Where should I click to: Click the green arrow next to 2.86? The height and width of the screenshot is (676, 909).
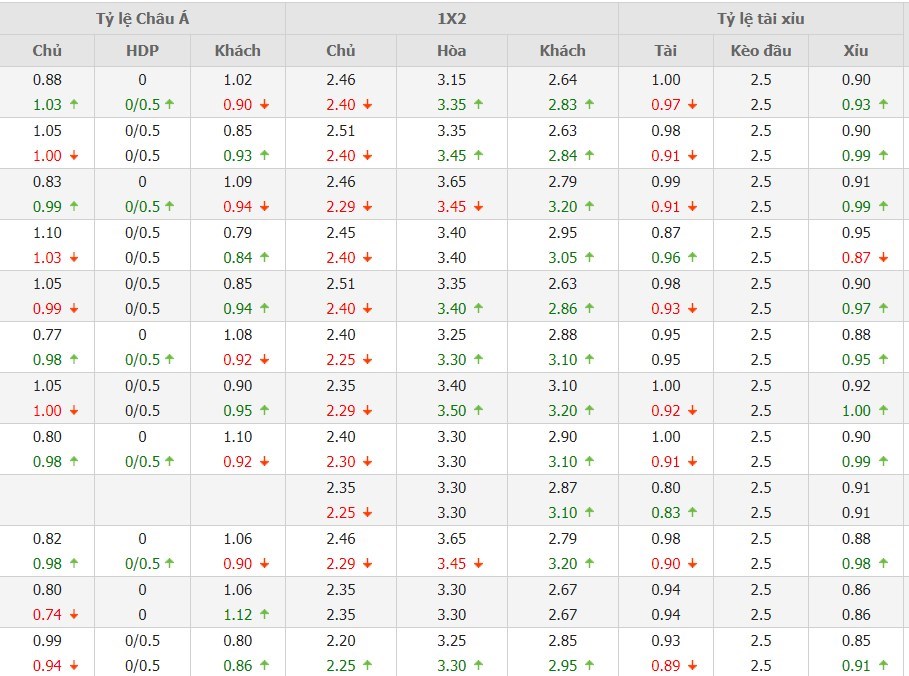590,308
